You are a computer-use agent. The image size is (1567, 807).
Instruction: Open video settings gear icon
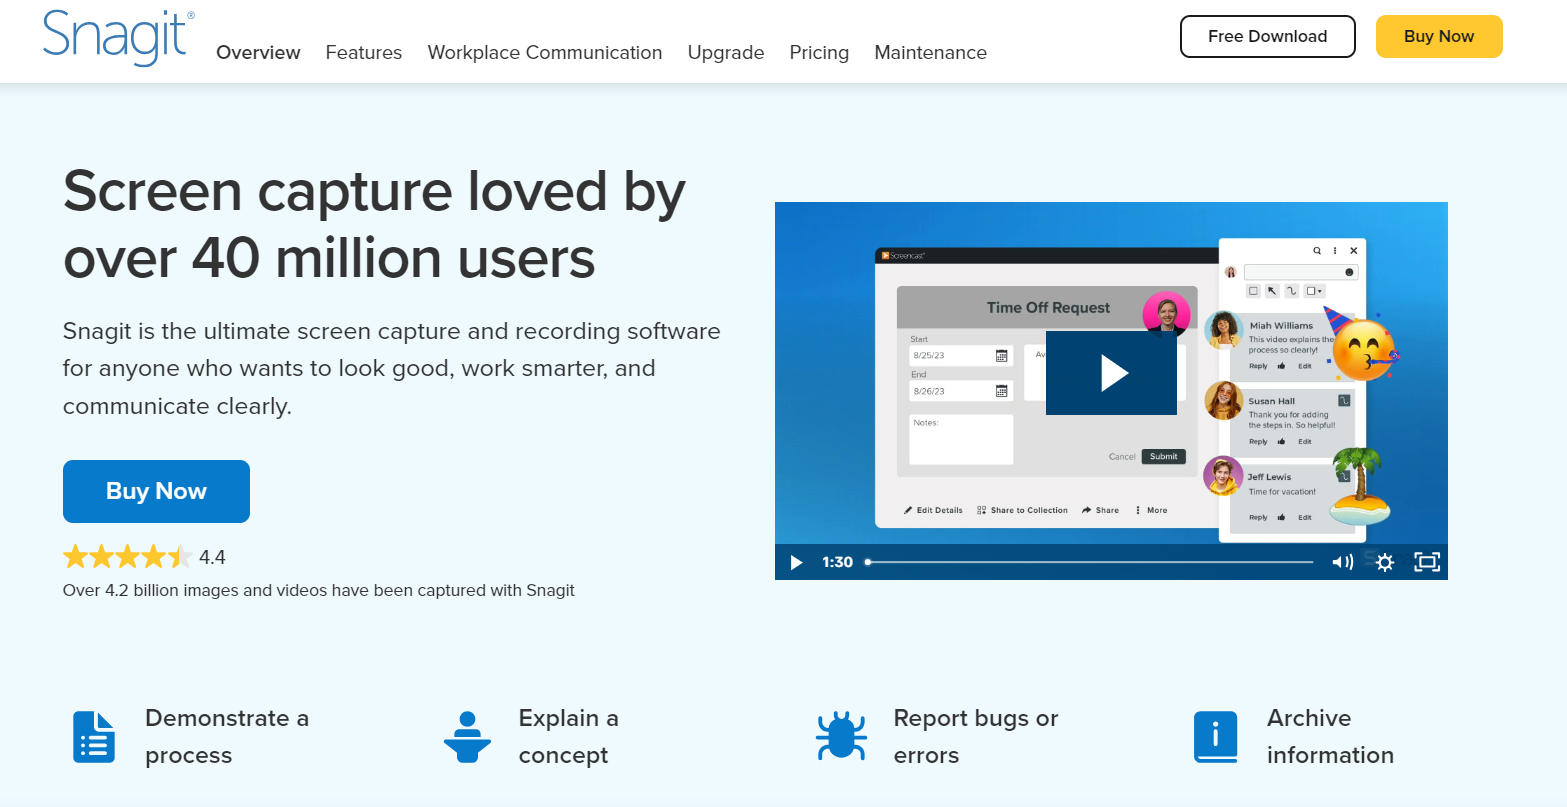1384,562
